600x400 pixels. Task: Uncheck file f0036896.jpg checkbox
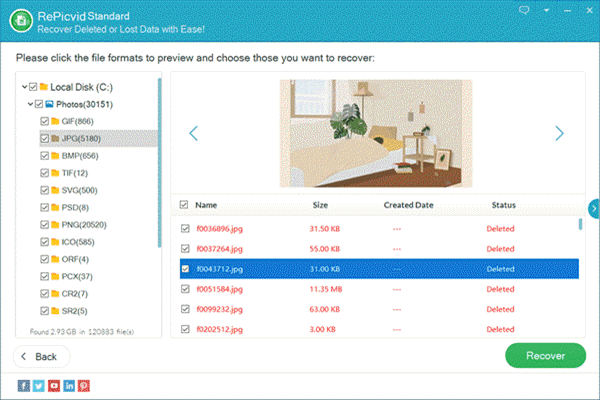coord(185,229)
